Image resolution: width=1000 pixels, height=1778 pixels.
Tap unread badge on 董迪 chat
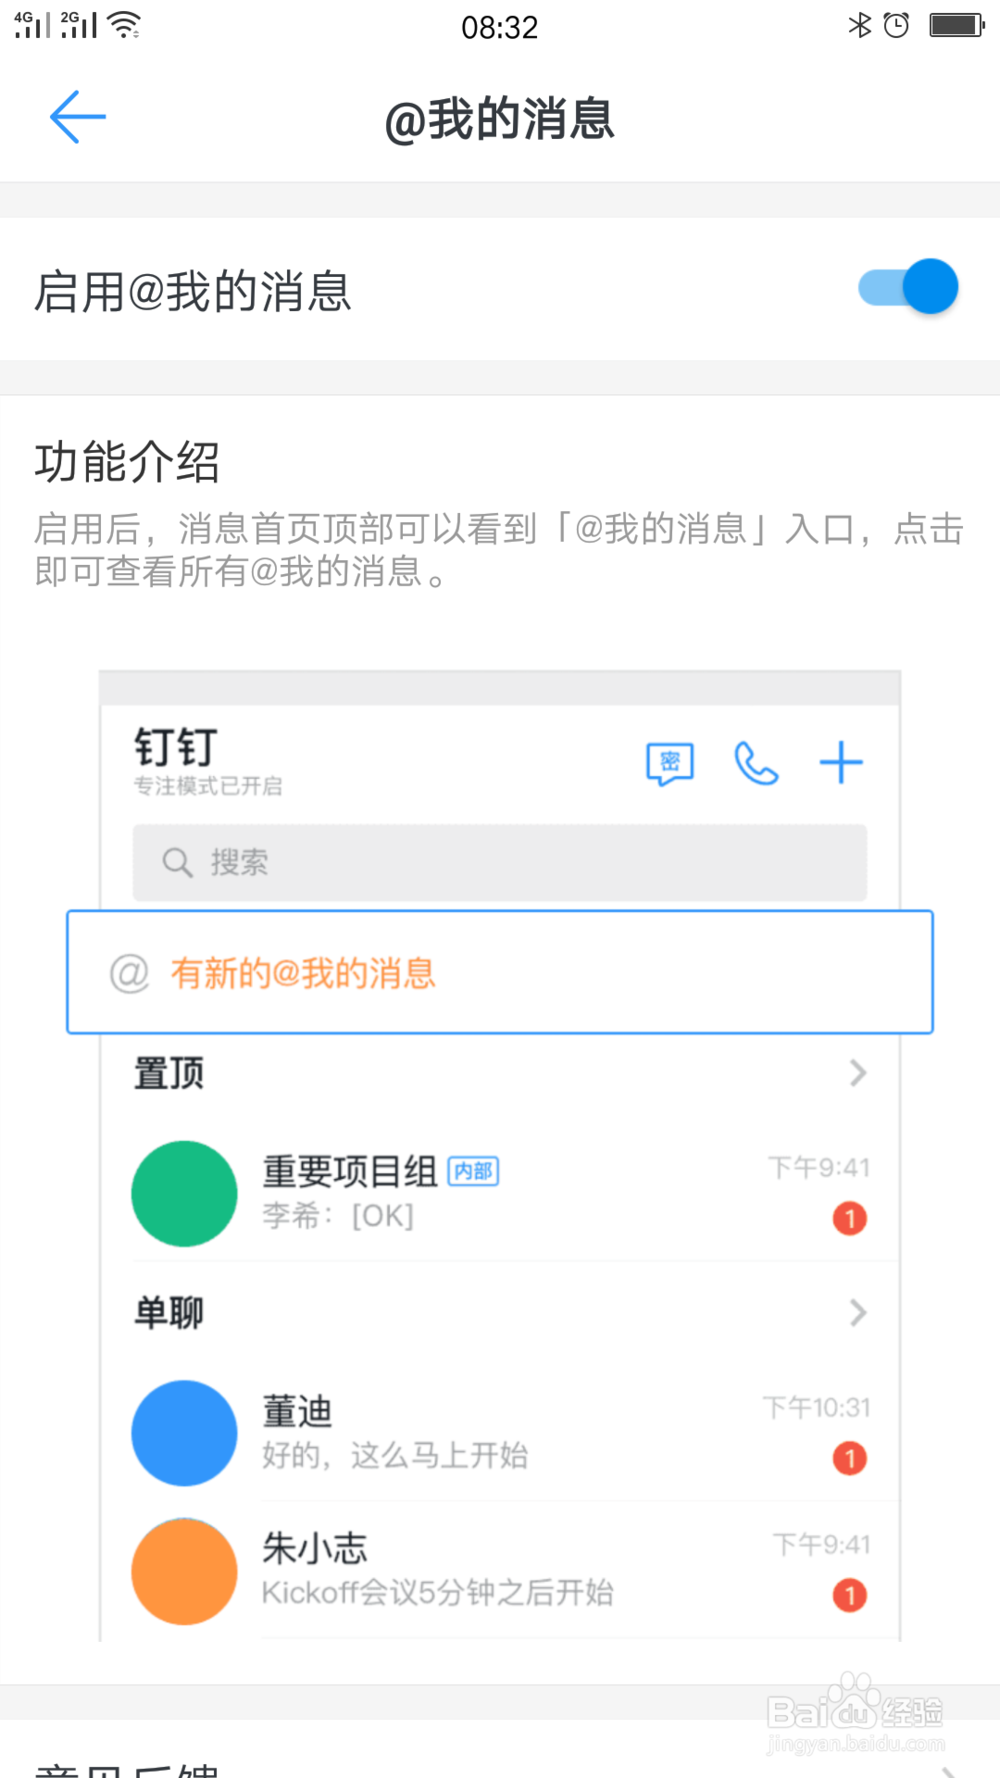point(850,1458)
